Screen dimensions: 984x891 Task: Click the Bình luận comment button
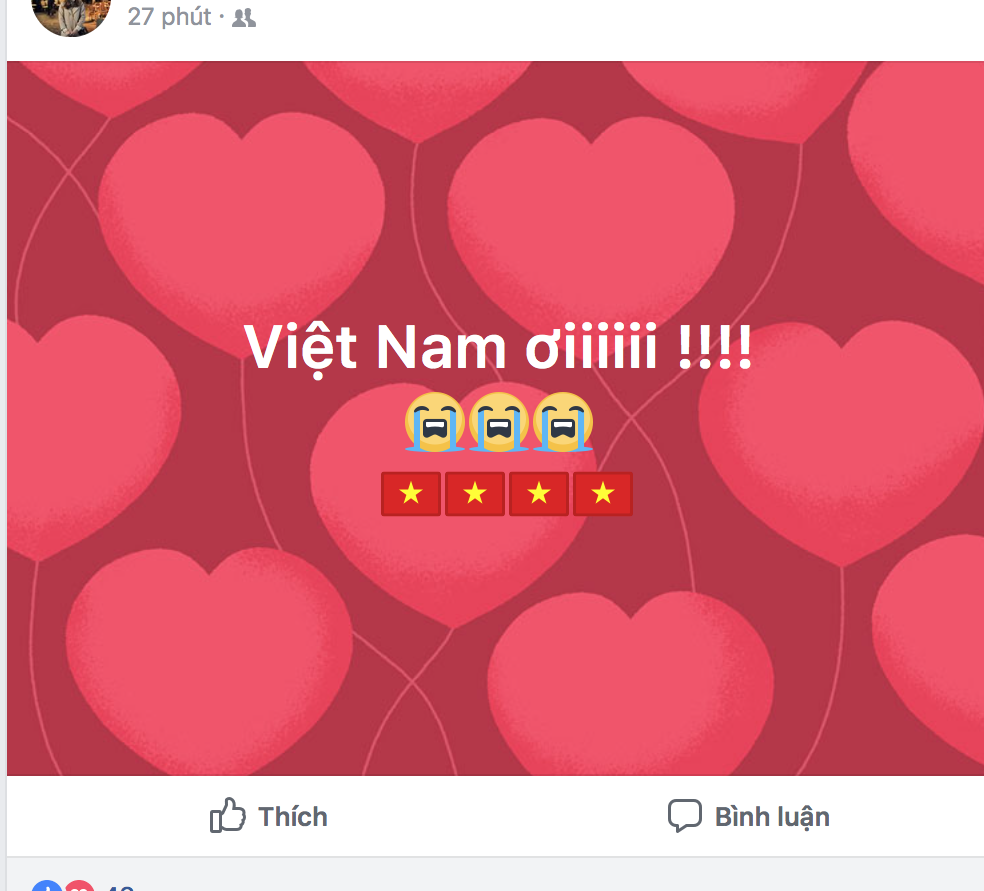click(749, 816)
